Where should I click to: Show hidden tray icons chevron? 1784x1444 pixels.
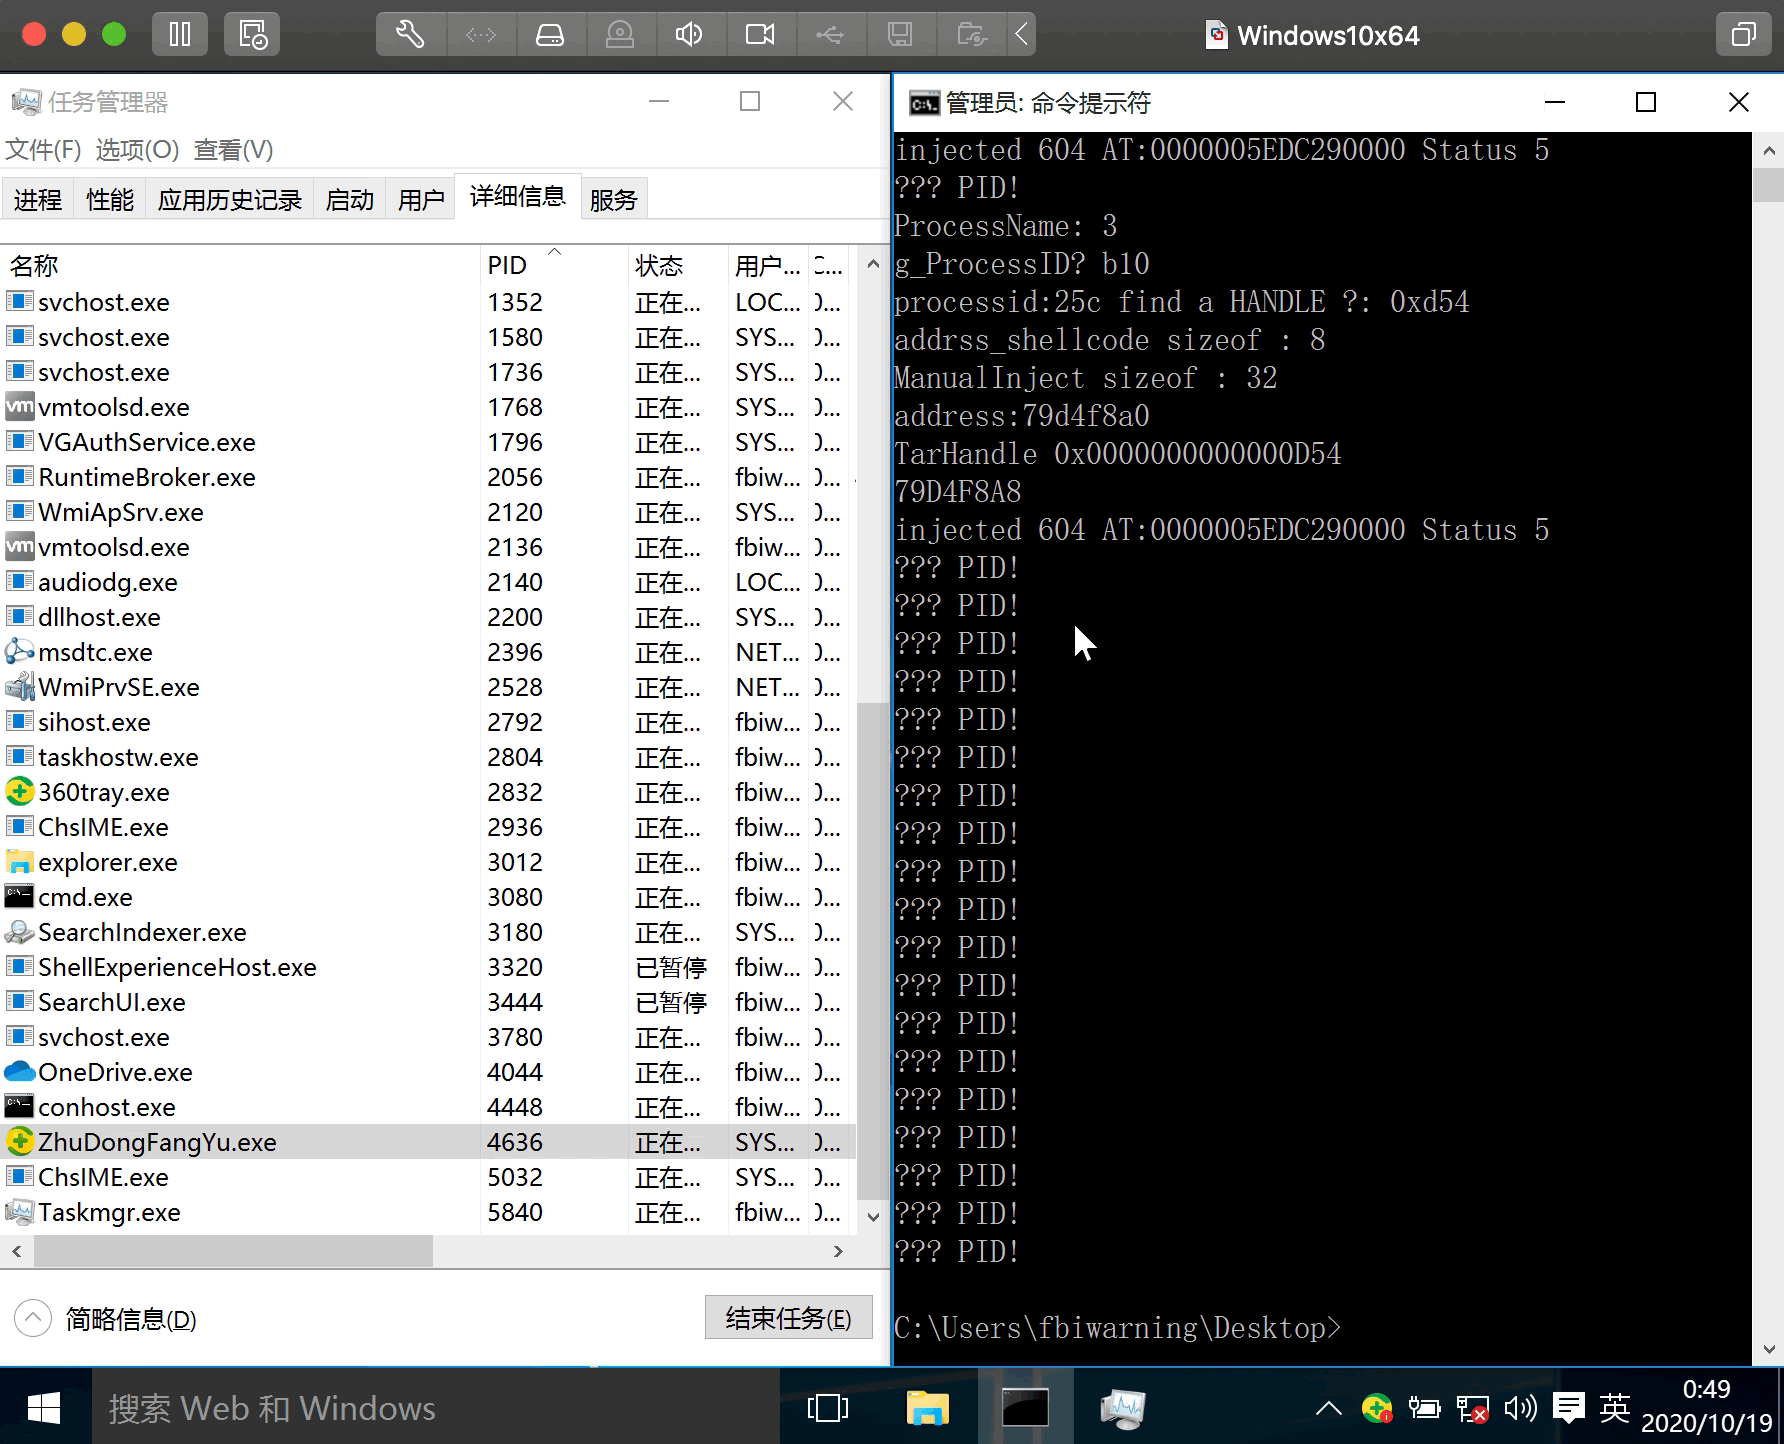click(1328, 1409)
